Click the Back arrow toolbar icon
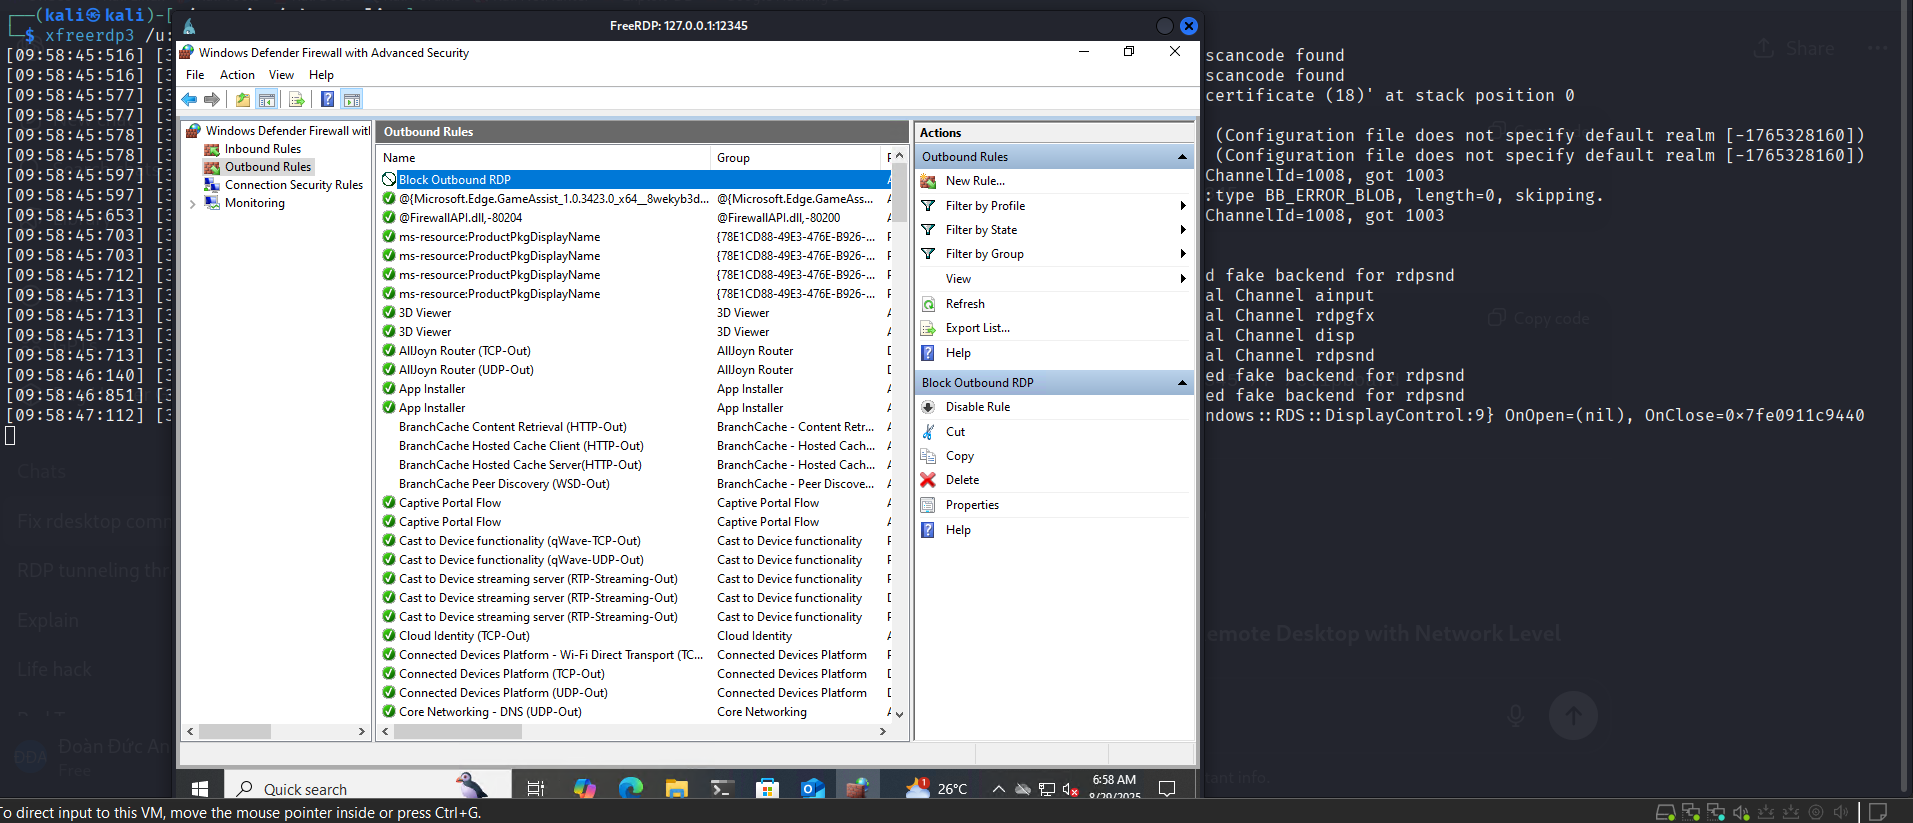 click(189, 99)
